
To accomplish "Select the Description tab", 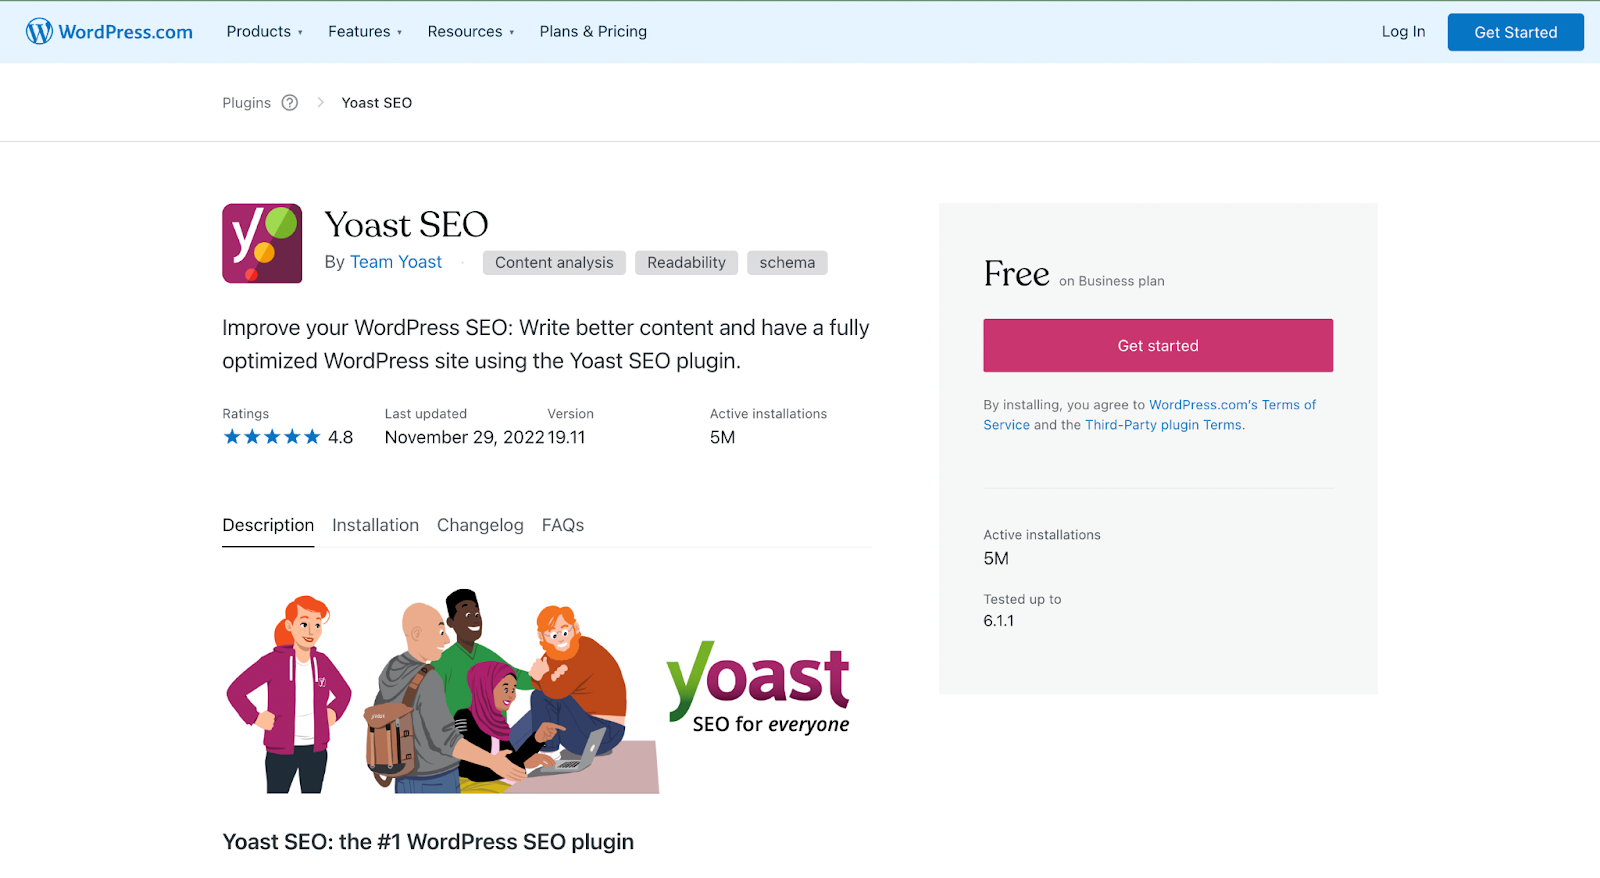I will (x=268, y=525).
